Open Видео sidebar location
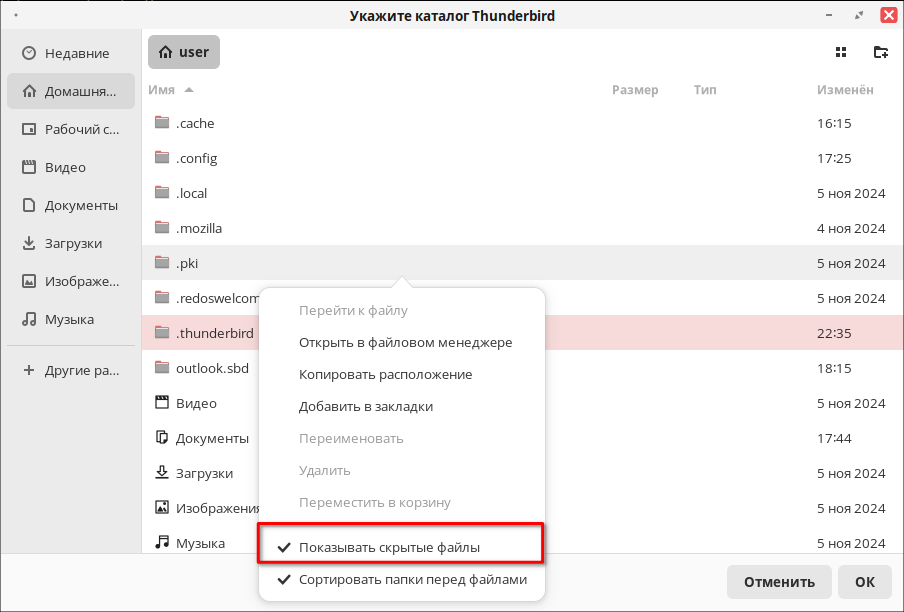 (x=71, y=168)
